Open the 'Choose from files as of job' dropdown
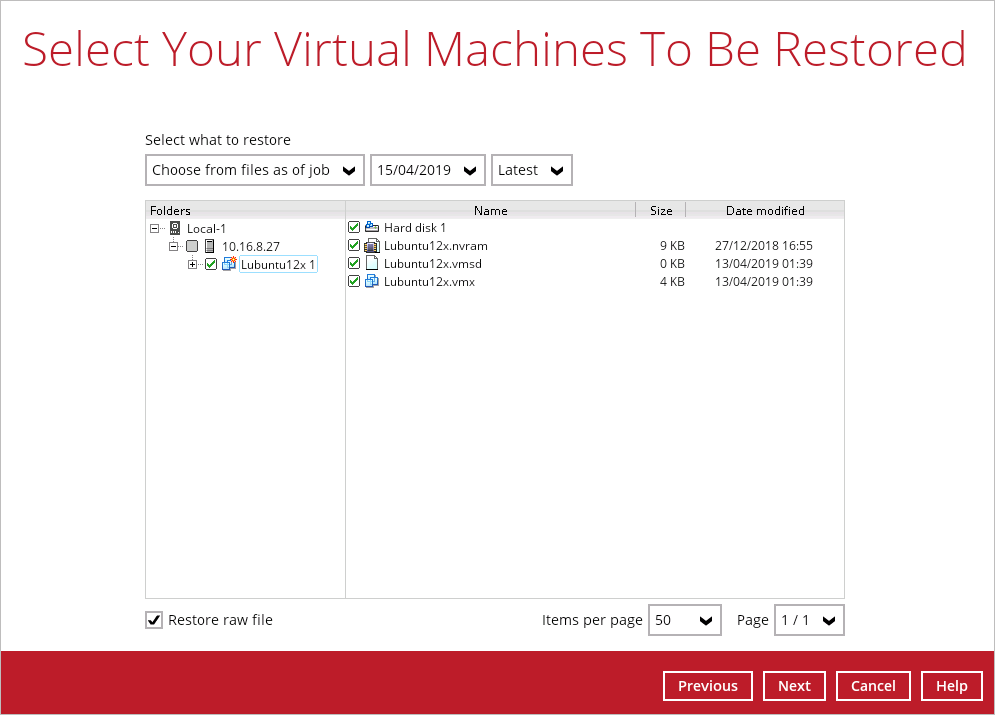 (255, 170)
